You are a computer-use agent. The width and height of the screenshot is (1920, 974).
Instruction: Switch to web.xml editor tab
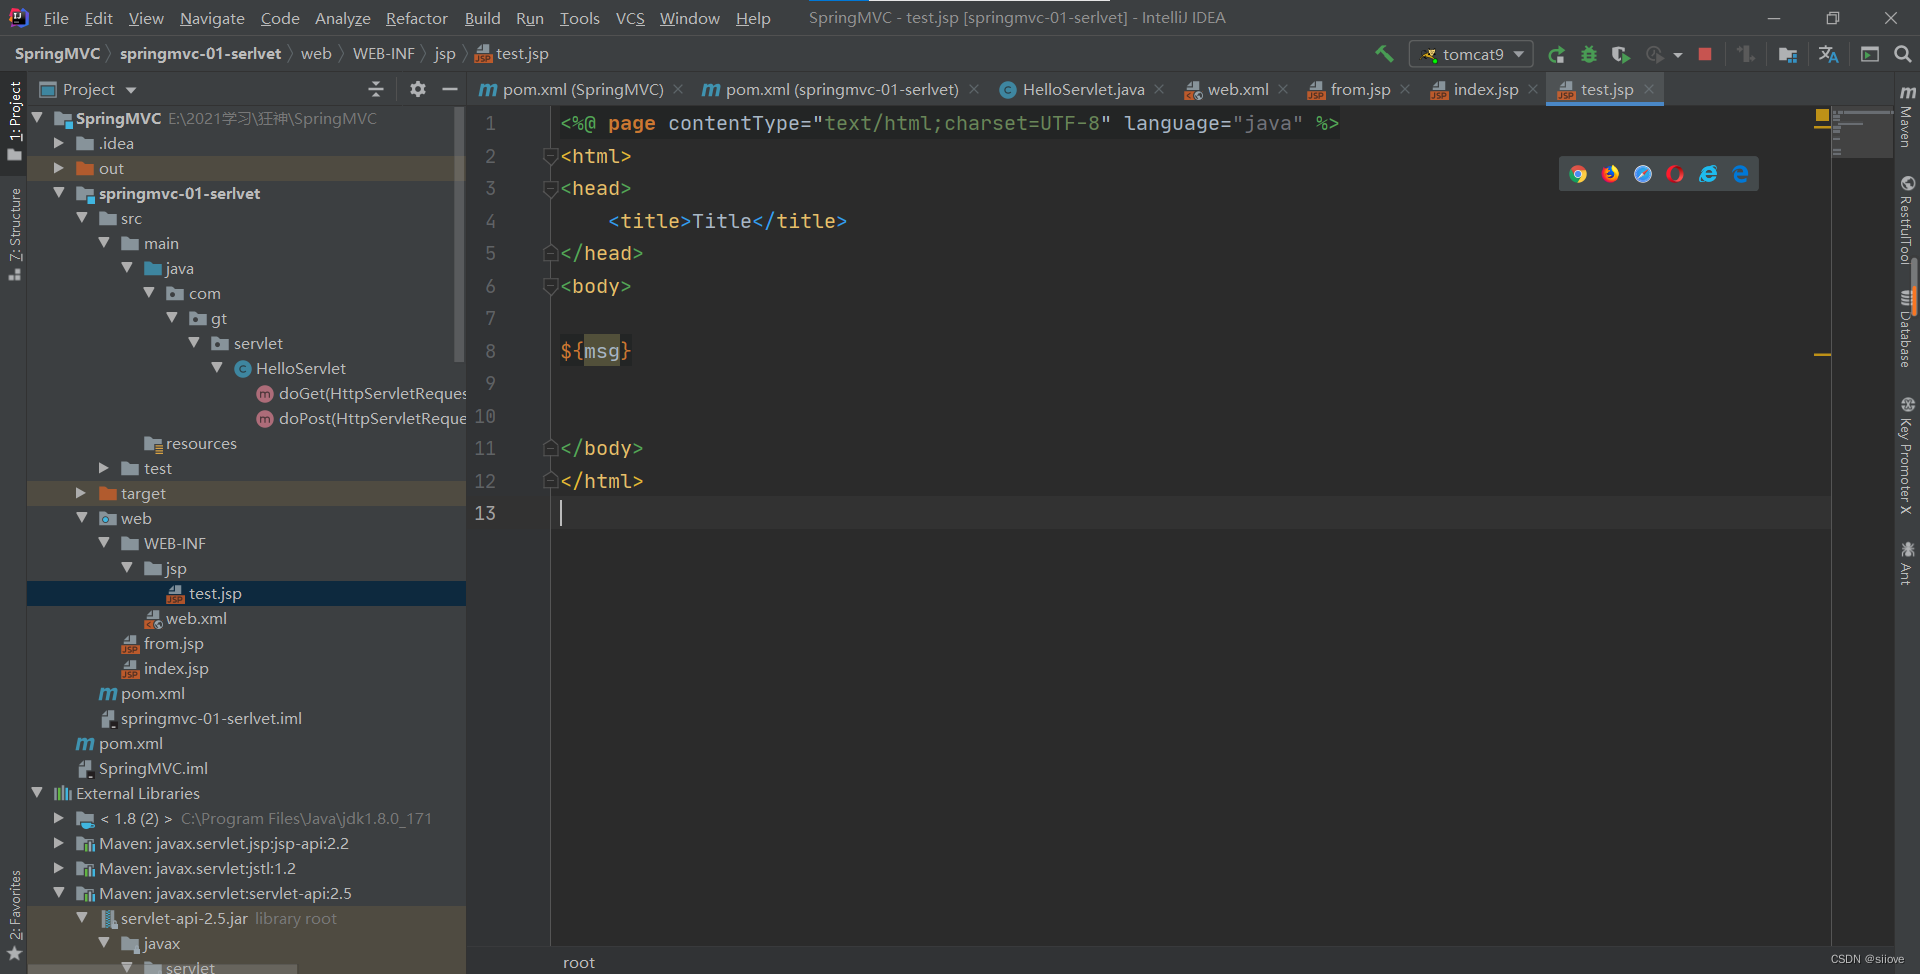[x=1238, y=90]
